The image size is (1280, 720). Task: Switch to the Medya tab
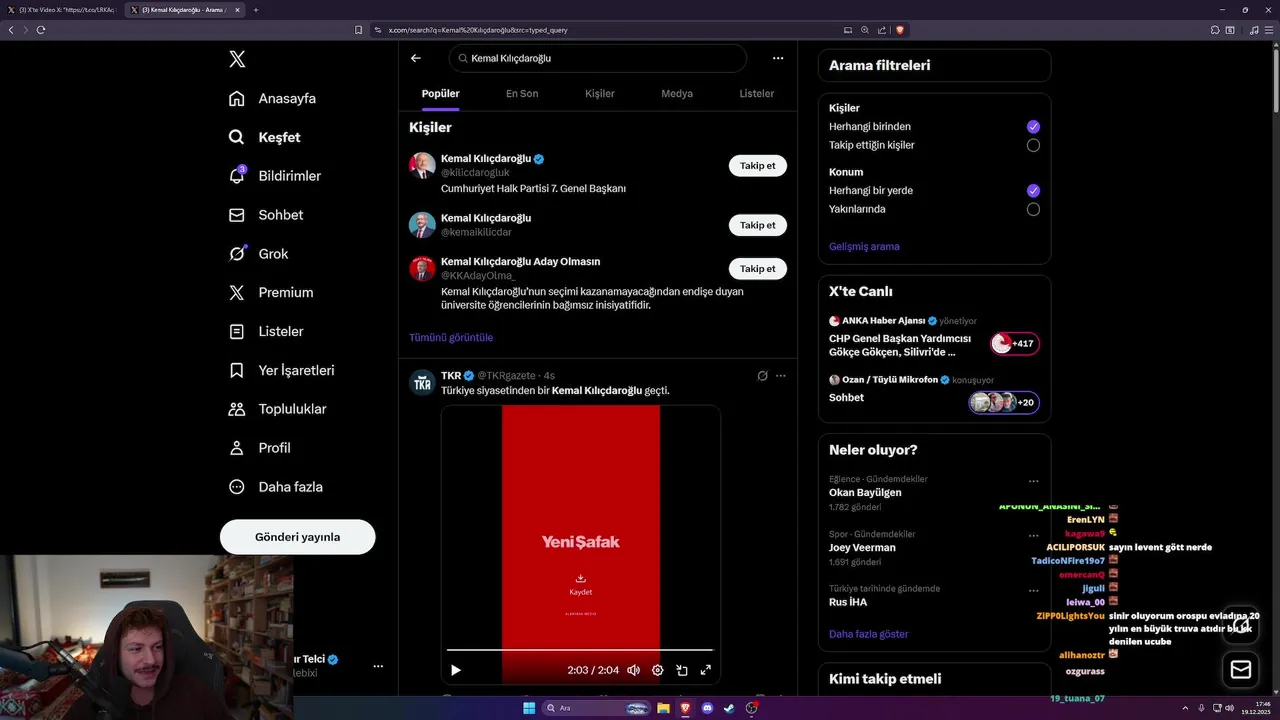click(677, 94)
